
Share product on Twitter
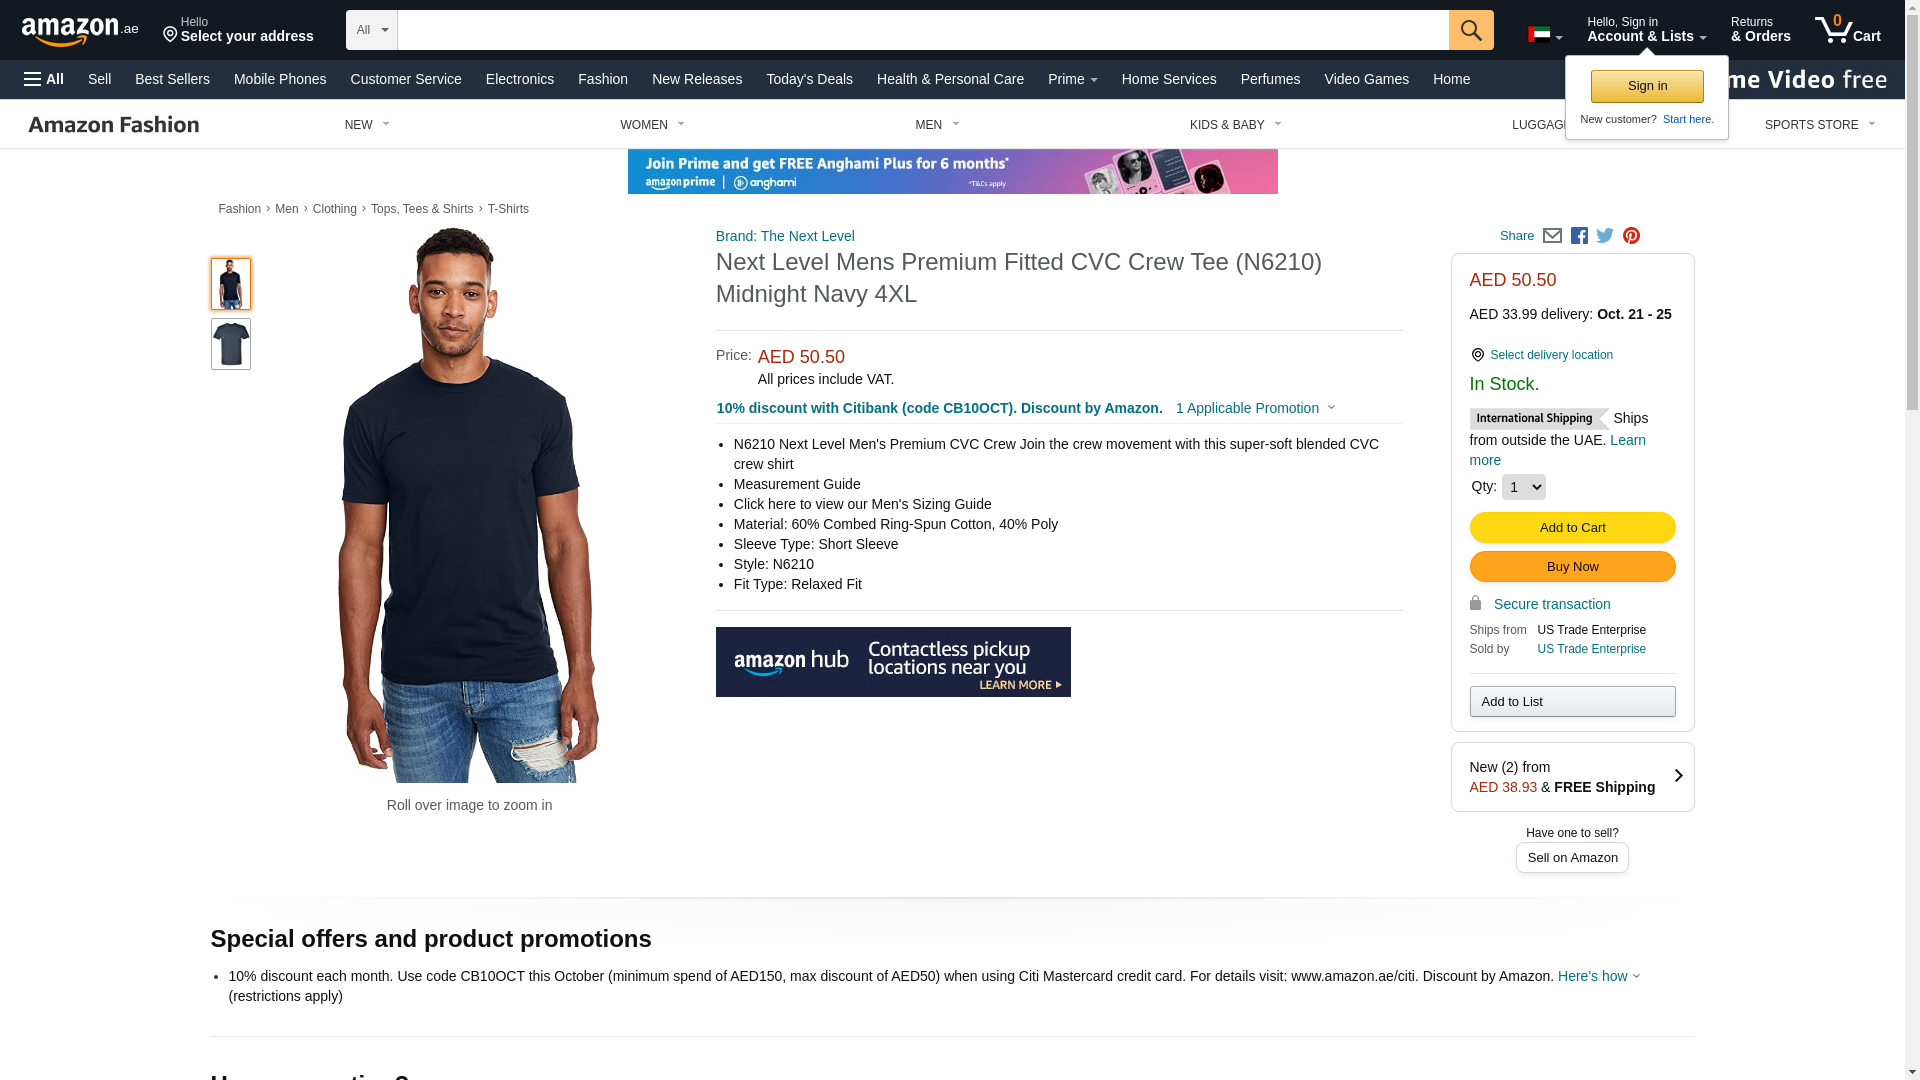tap(1605, 236)
